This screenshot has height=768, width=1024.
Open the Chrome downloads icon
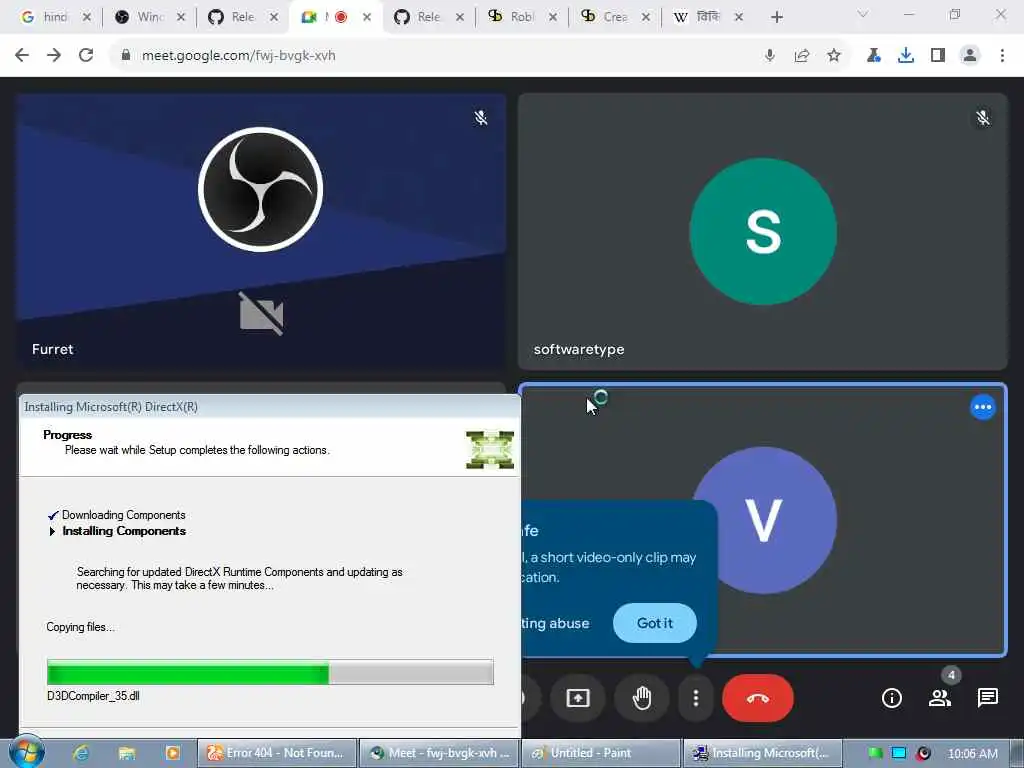tap(906, 56)
